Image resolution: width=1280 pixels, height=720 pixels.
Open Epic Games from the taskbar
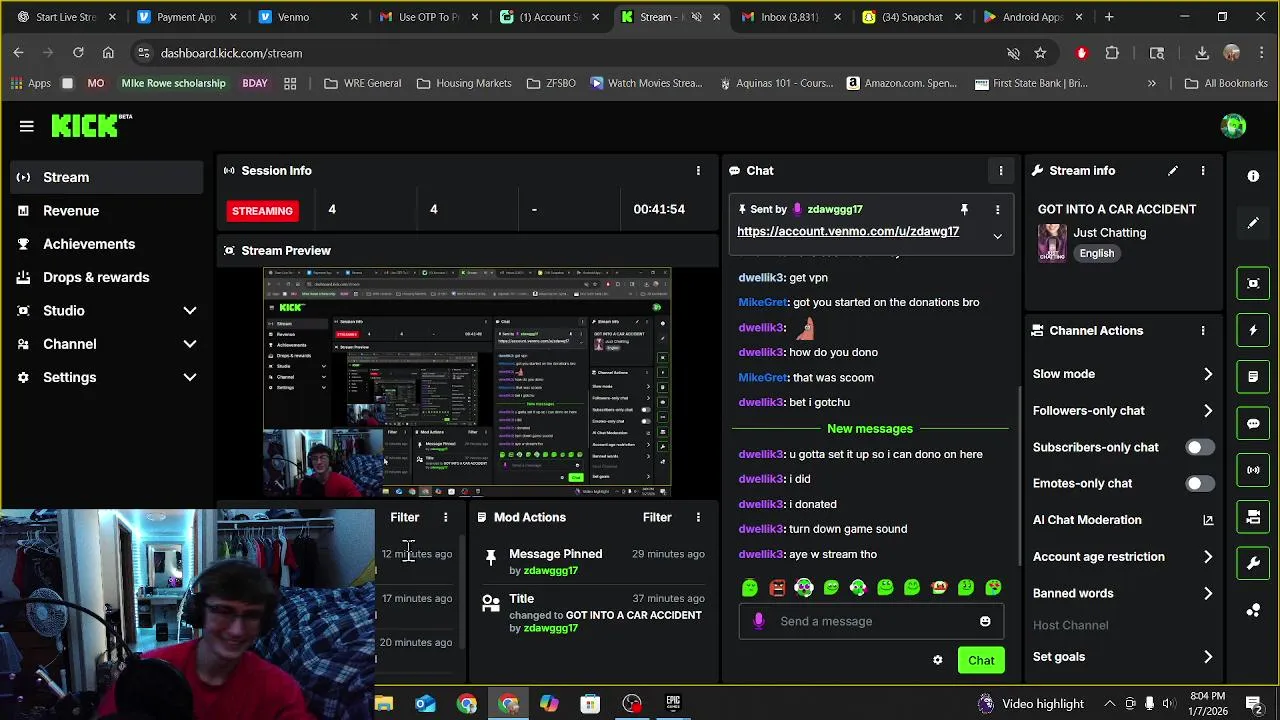point(673,704)
